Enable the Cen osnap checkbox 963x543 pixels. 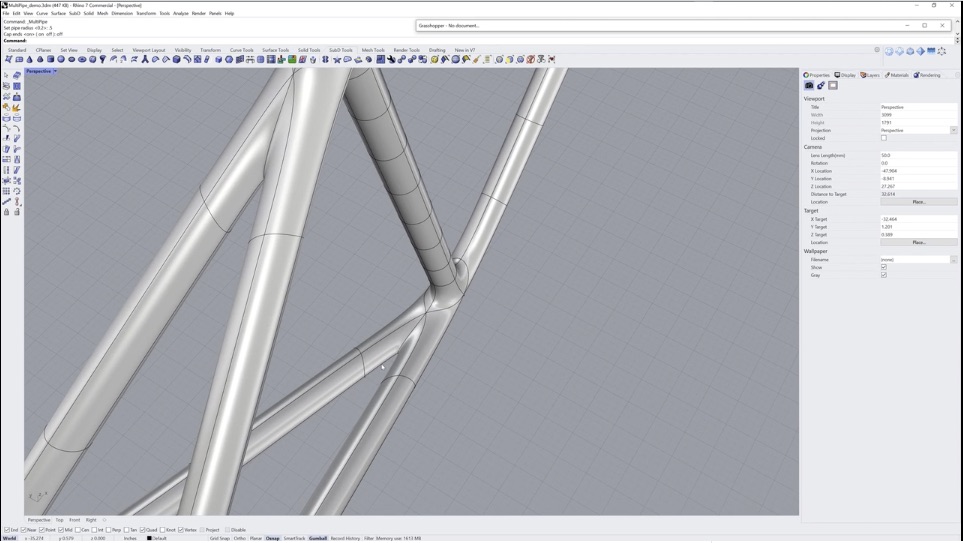coord(78,529)
